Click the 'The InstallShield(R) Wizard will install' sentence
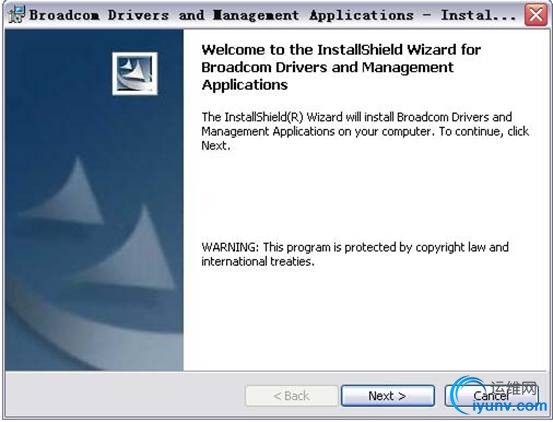Screen dimensions: 553x422 click(x=357, y=117)
